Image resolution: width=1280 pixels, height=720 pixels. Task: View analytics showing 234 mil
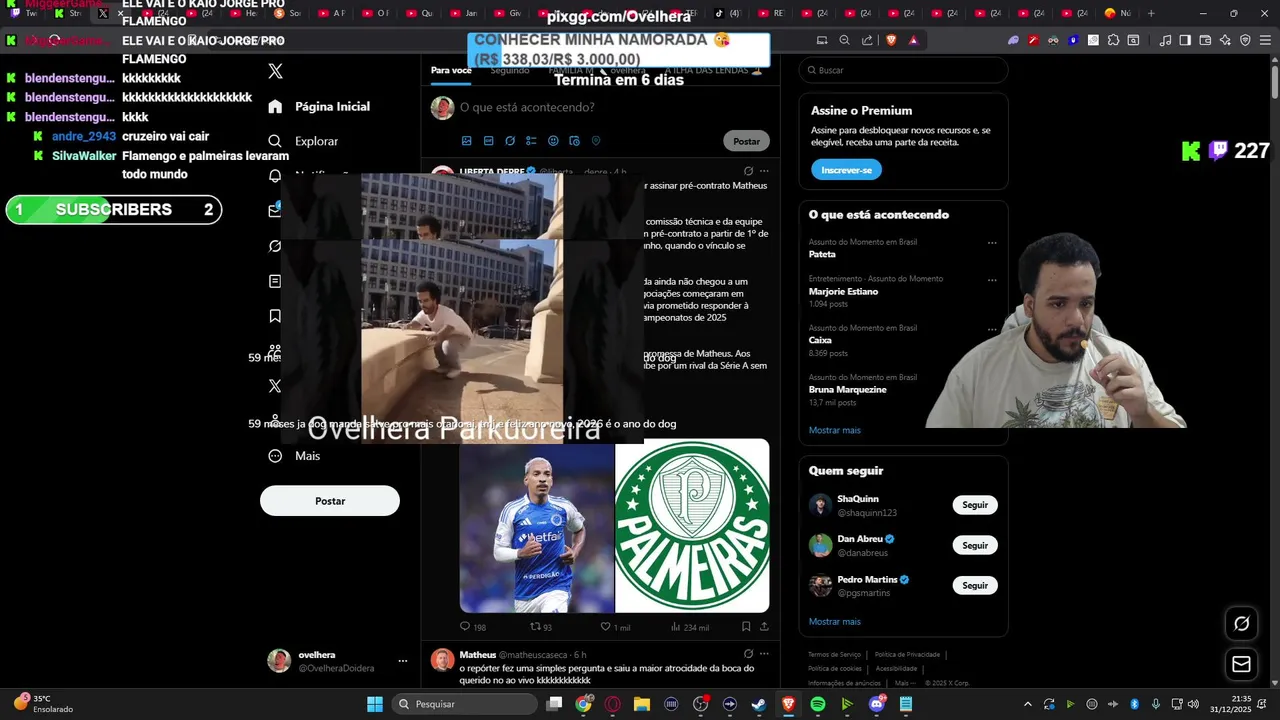690,627
